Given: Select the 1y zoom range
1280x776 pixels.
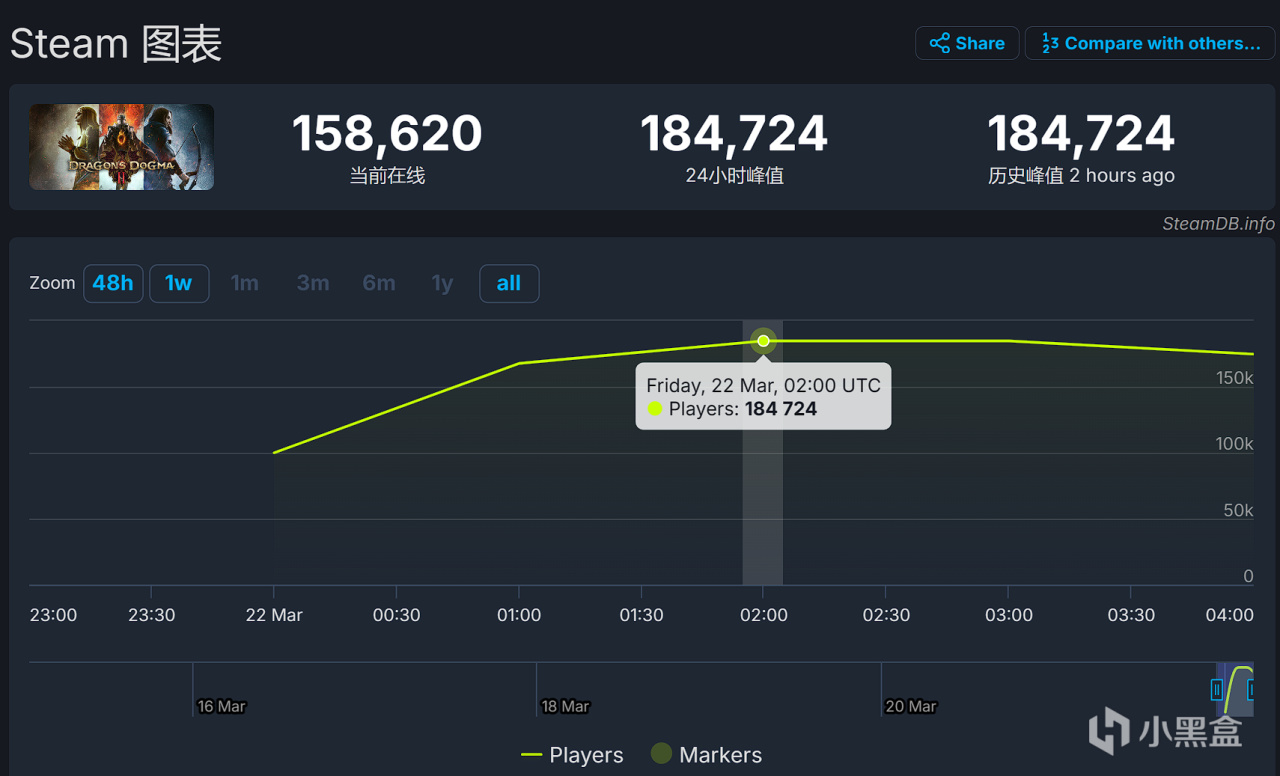Looking at the screenshot, I should (x=442, y=283).
